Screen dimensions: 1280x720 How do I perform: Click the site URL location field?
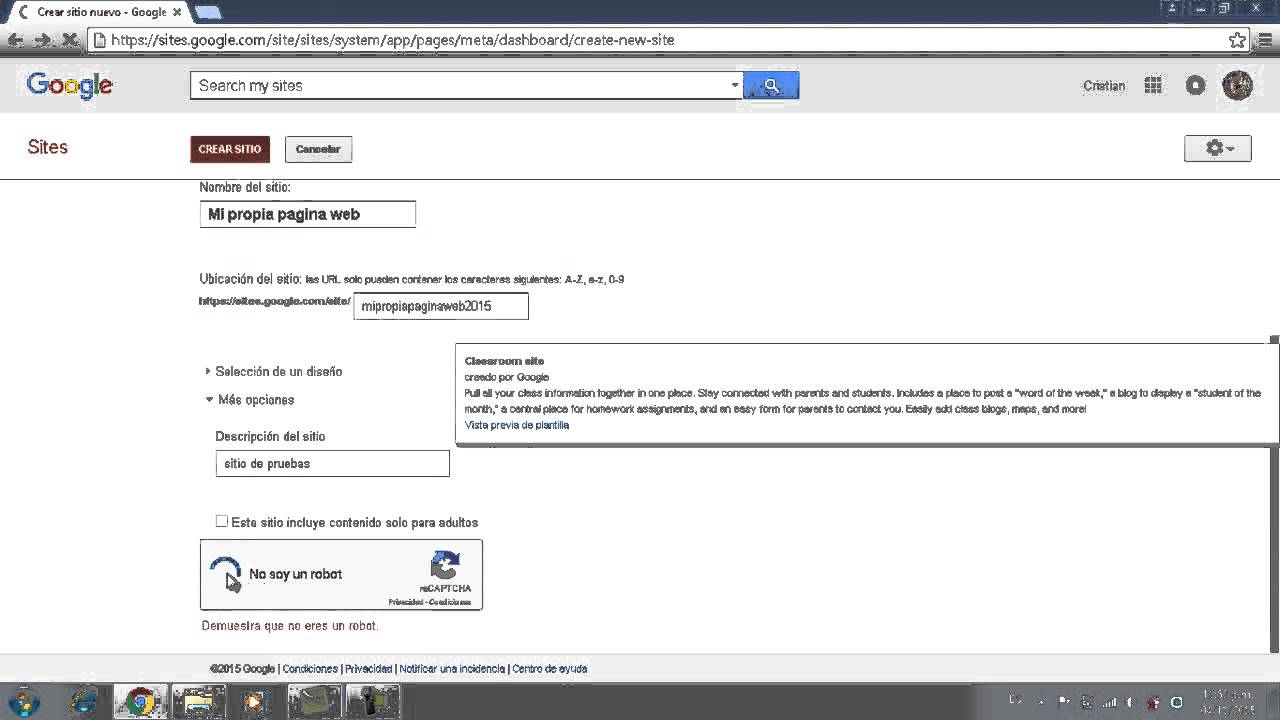point(441,306)
